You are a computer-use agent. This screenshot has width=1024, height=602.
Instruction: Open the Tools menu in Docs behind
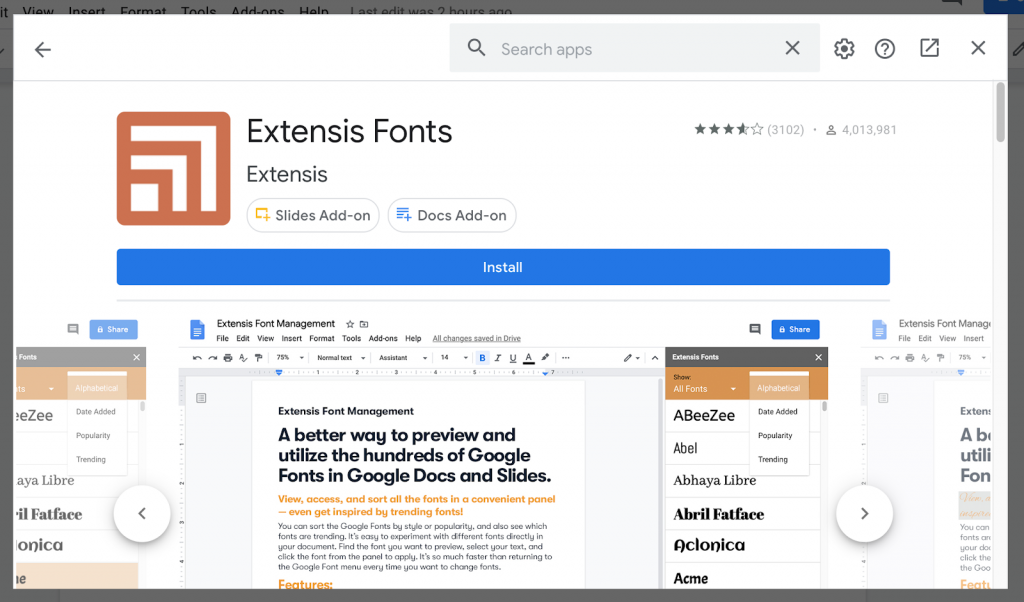tap(199, 11)
